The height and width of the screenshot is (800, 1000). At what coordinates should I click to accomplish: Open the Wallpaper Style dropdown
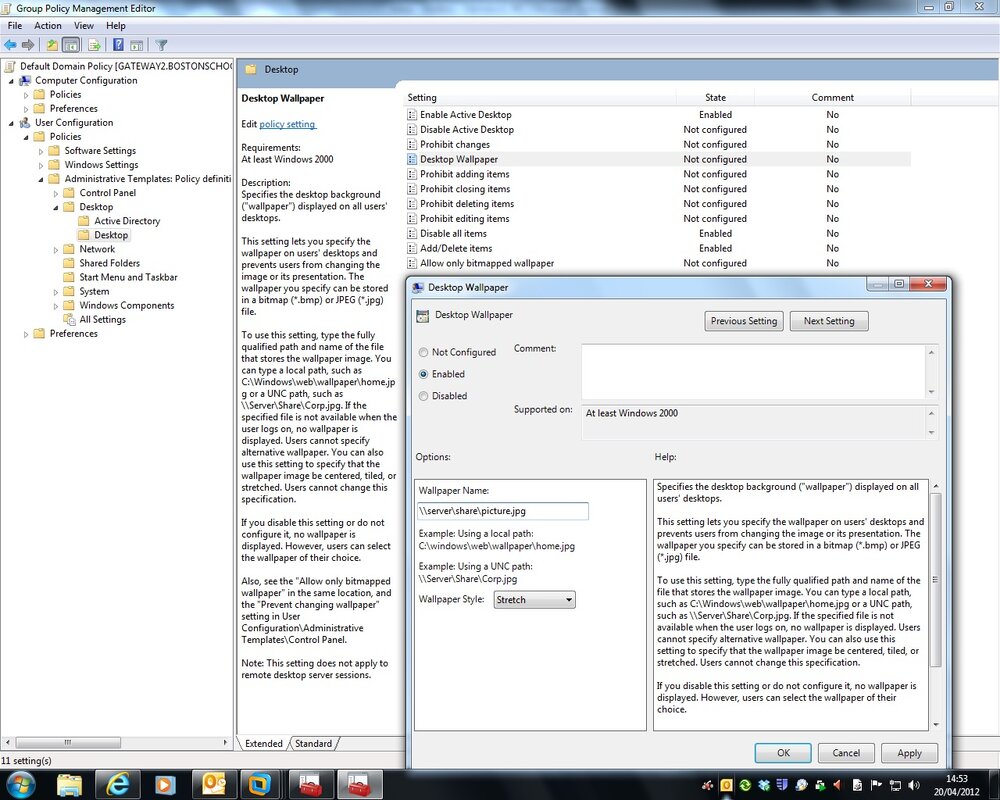pos(534,600)
